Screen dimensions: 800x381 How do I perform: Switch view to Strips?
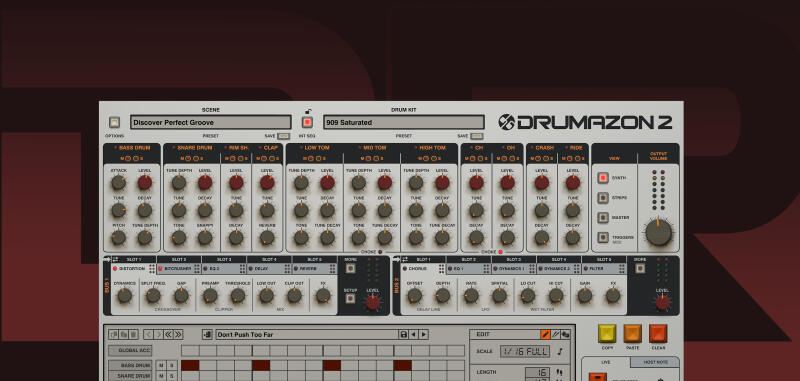click(x=603, y=198)
